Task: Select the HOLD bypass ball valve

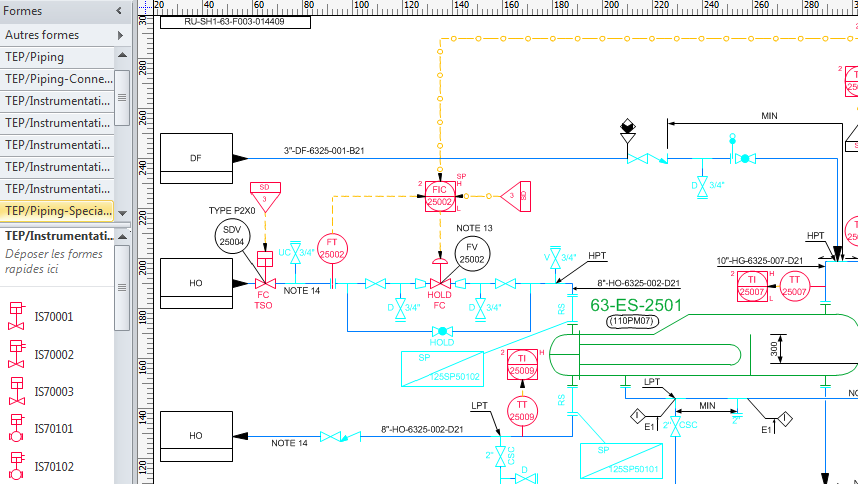Action: click(x=442, y=331)
